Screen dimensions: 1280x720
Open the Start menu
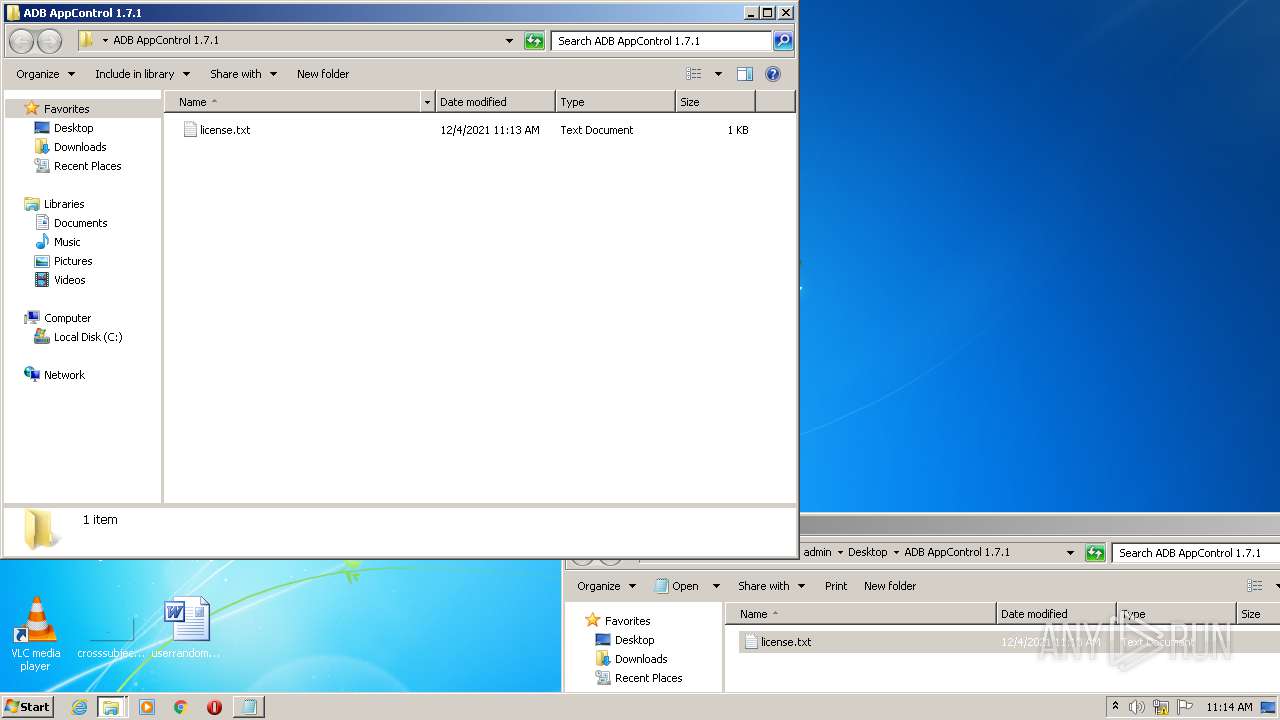[x=28, y=707]
